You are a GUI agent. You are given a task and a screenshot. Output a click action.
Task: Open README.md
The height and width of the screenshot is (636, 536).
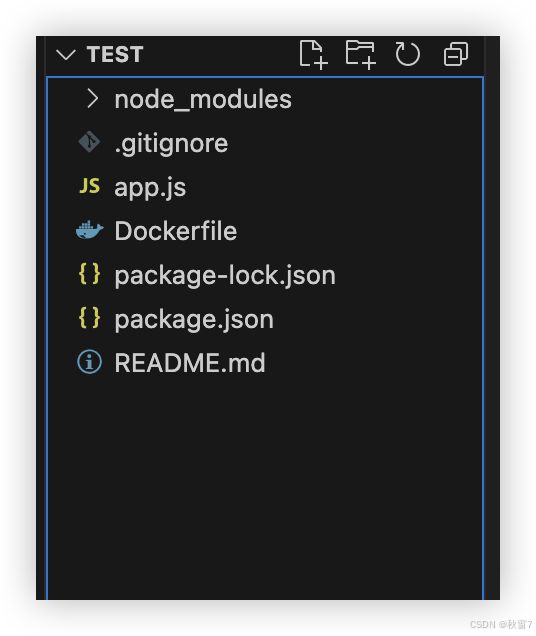click(190, 362)
